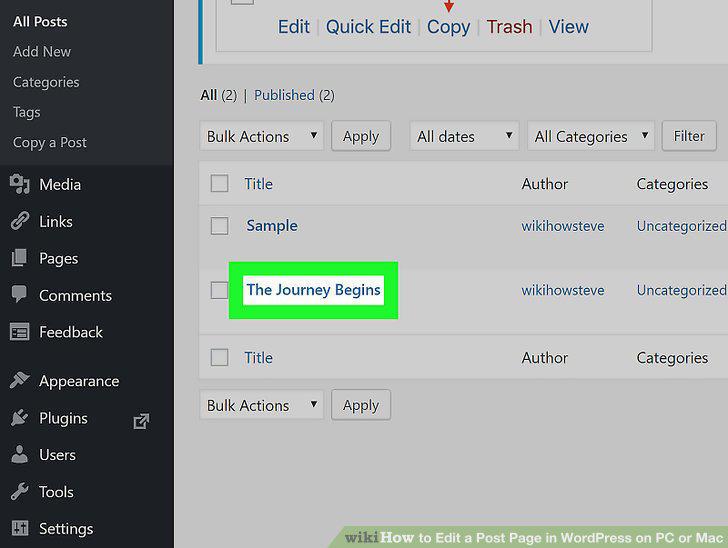Open the Appearance paintbrush icon
The height and width of the screenshot is (548, 728).
coord(20,380)
